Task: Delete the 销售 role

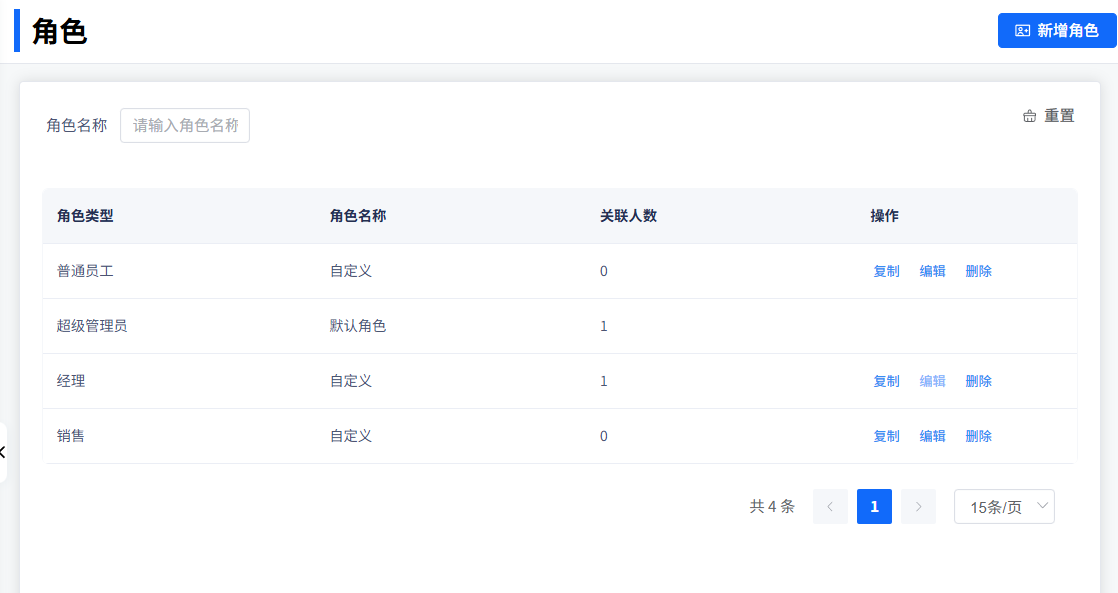Action: 978,436
